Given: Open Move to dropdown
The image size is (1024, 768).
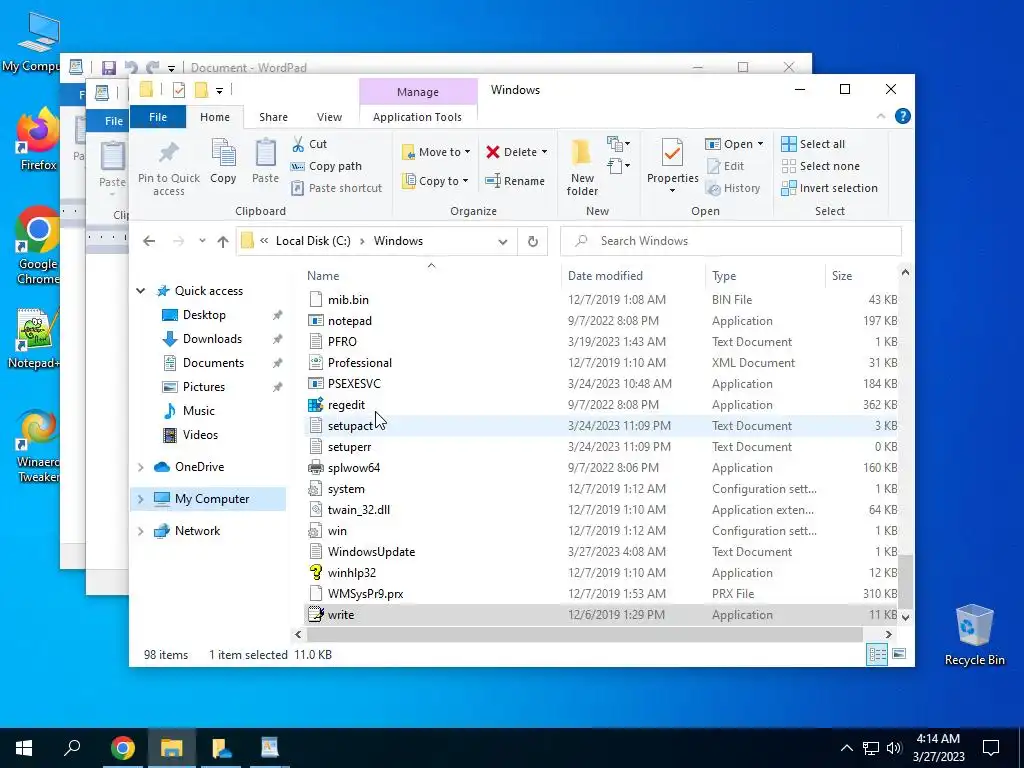Looking at the screenshot, I should pyautogui.click(x=436, y=152).
